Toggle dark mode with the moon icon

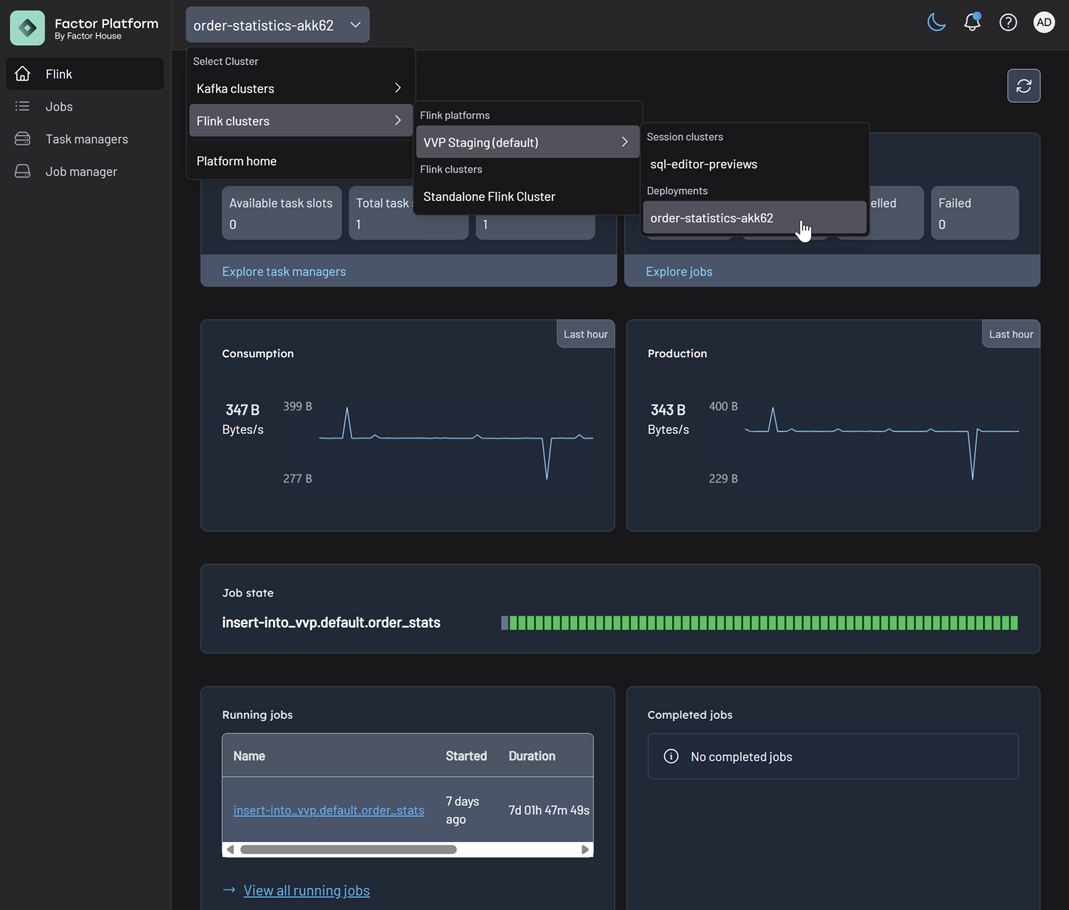pos(936,21)
